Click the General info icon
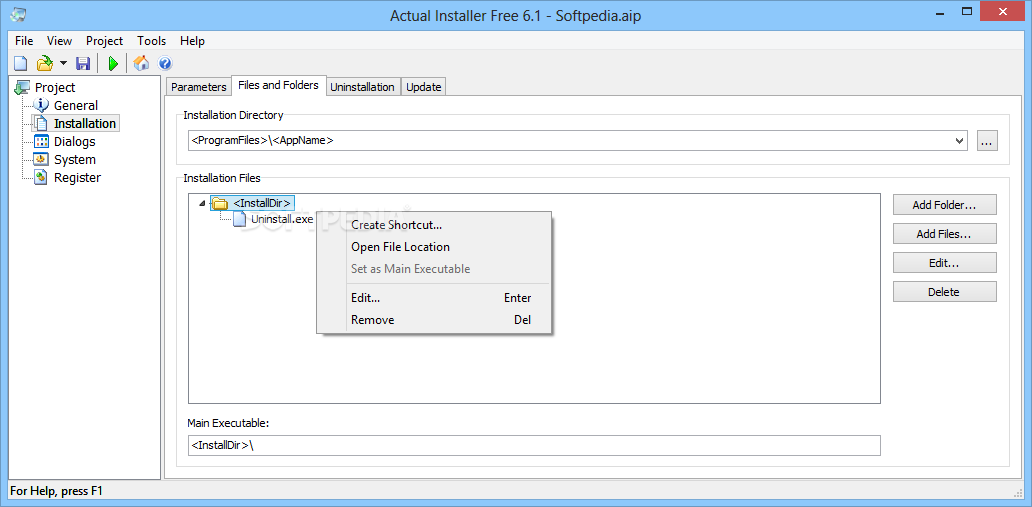The height and width of the screenshot is (507, 1032). click(x=41, y=105)
